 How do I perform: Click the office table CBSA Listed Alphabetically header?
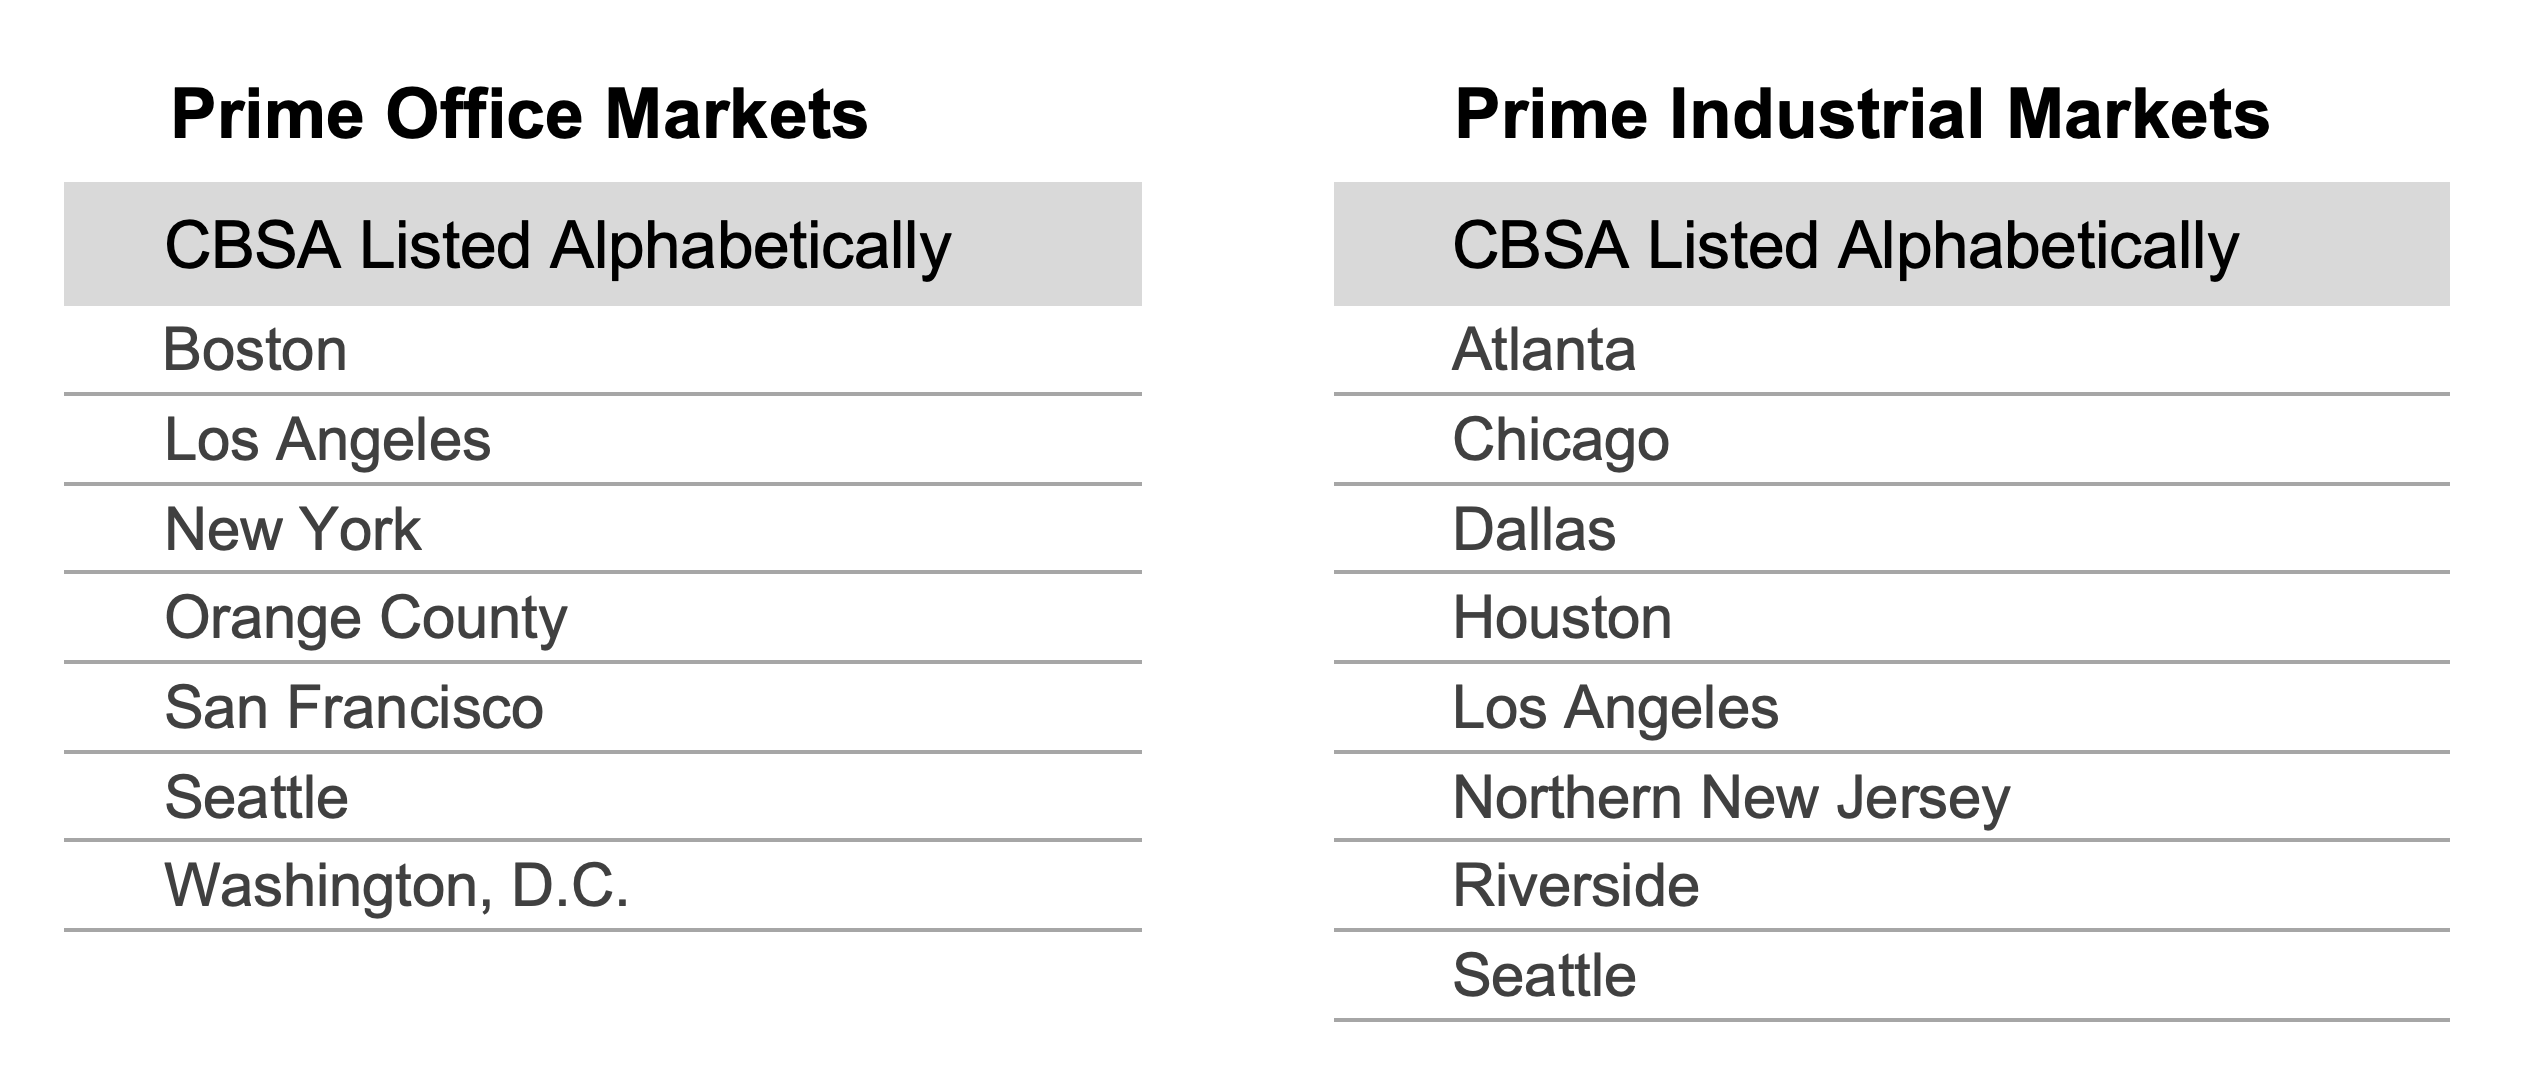pyautogui.click(x=603, y=244)
